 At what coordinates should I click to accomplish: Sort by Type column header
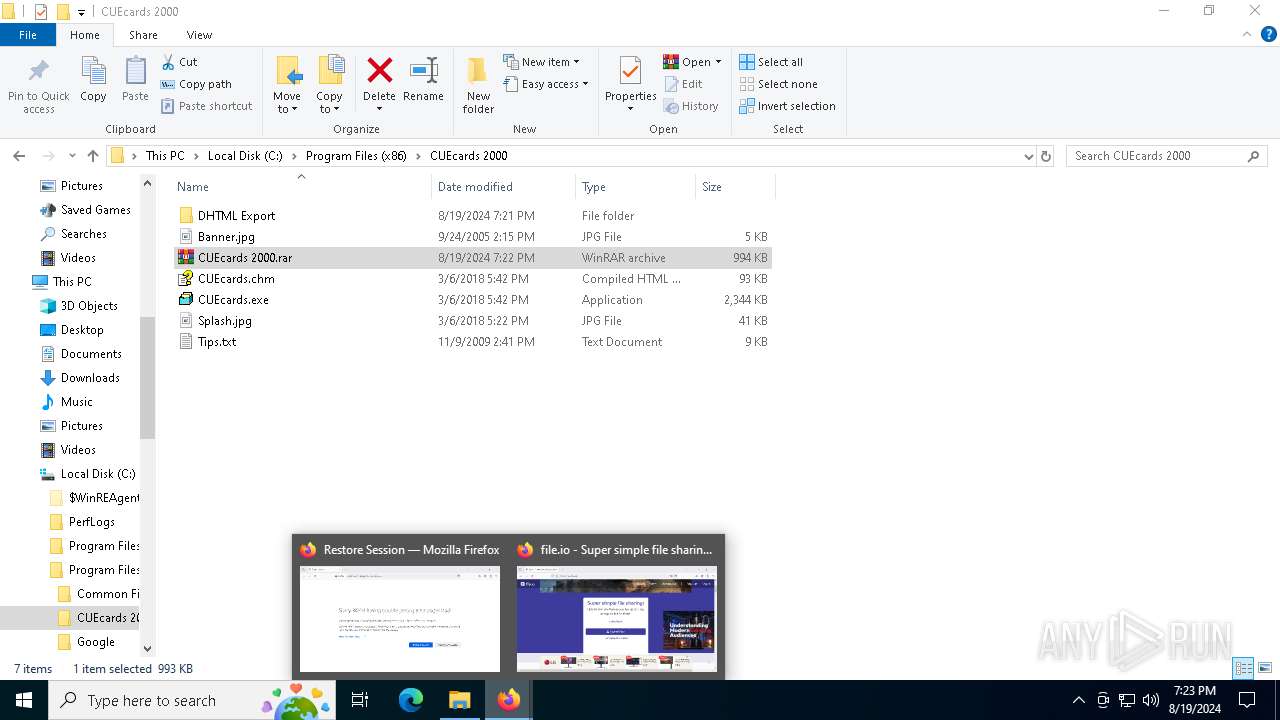point(635,187)
